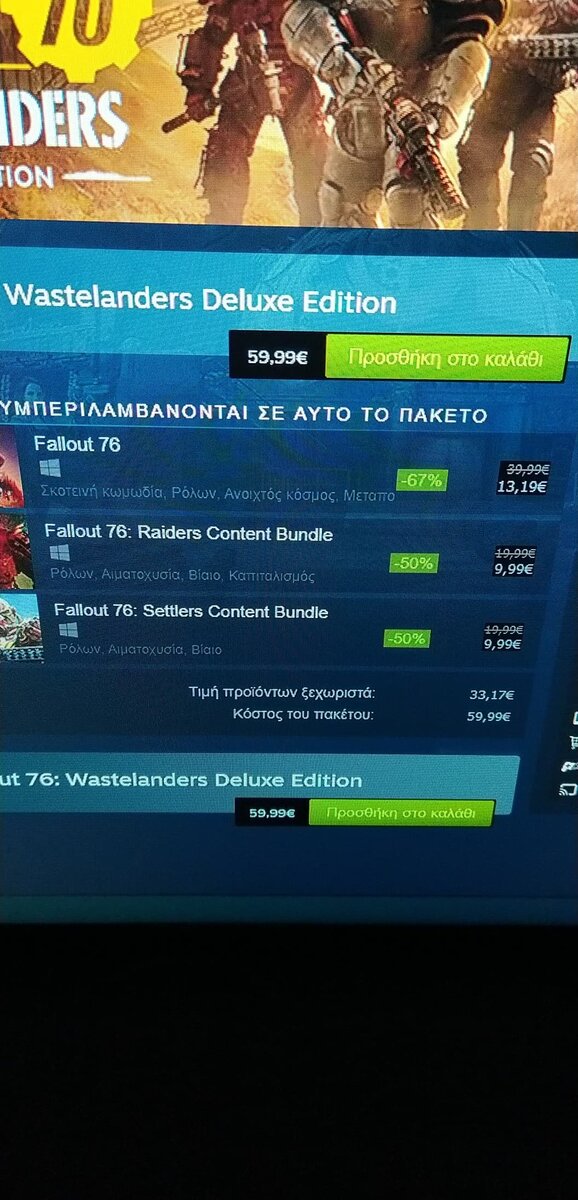578x1200 pixels.
Task: Click Windows icon under Settlers Content Bundle
Action: click(x=68, y=630)
